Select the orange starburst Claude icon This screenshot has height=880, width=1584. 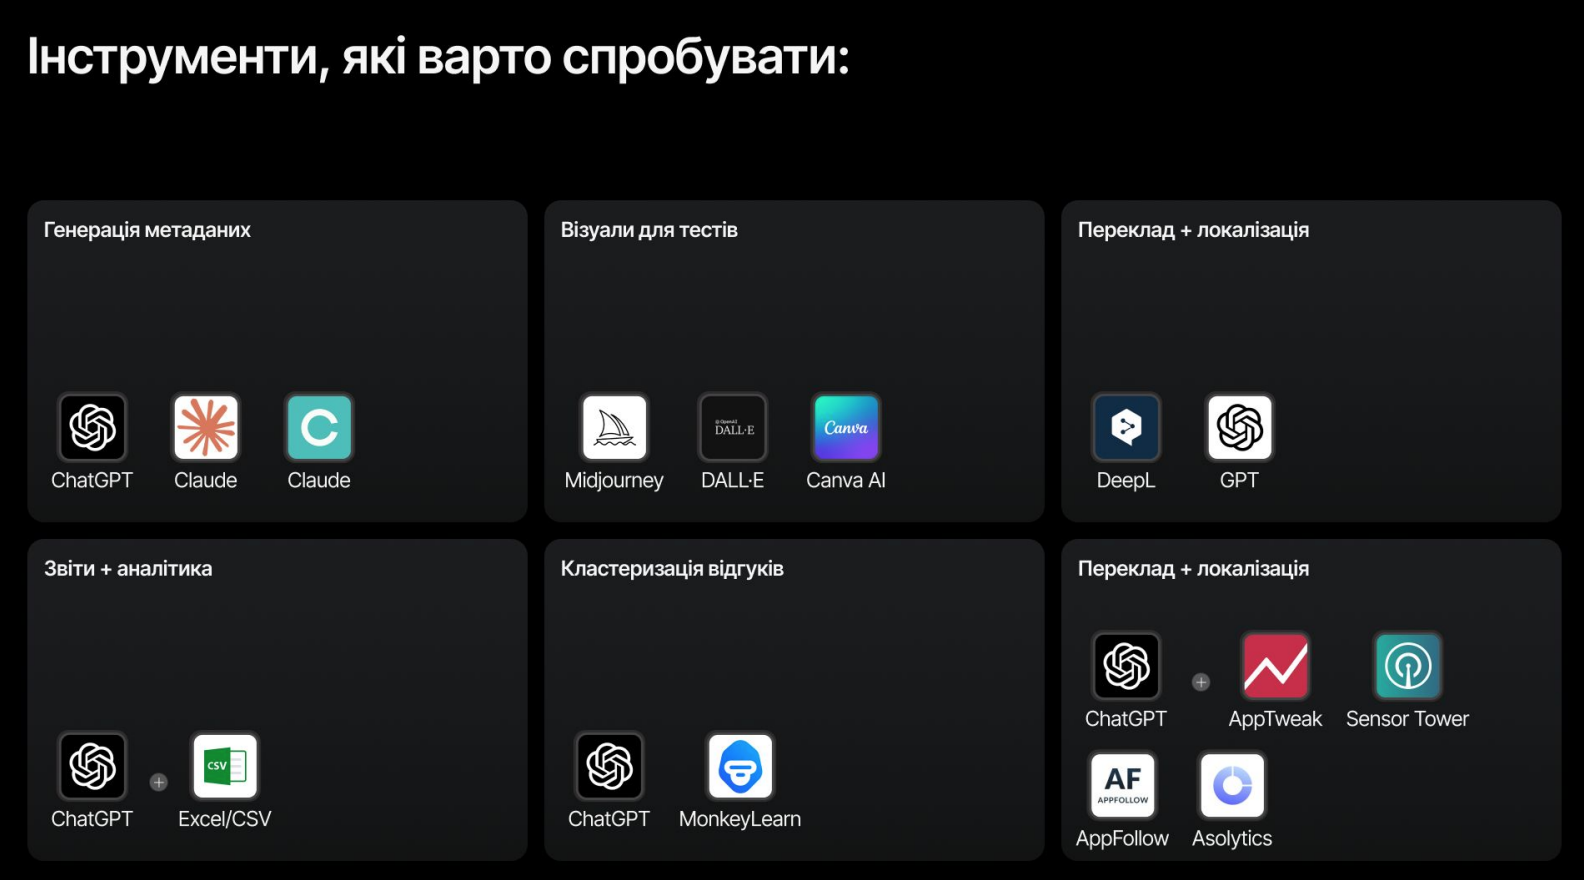[x=206, y=427]
